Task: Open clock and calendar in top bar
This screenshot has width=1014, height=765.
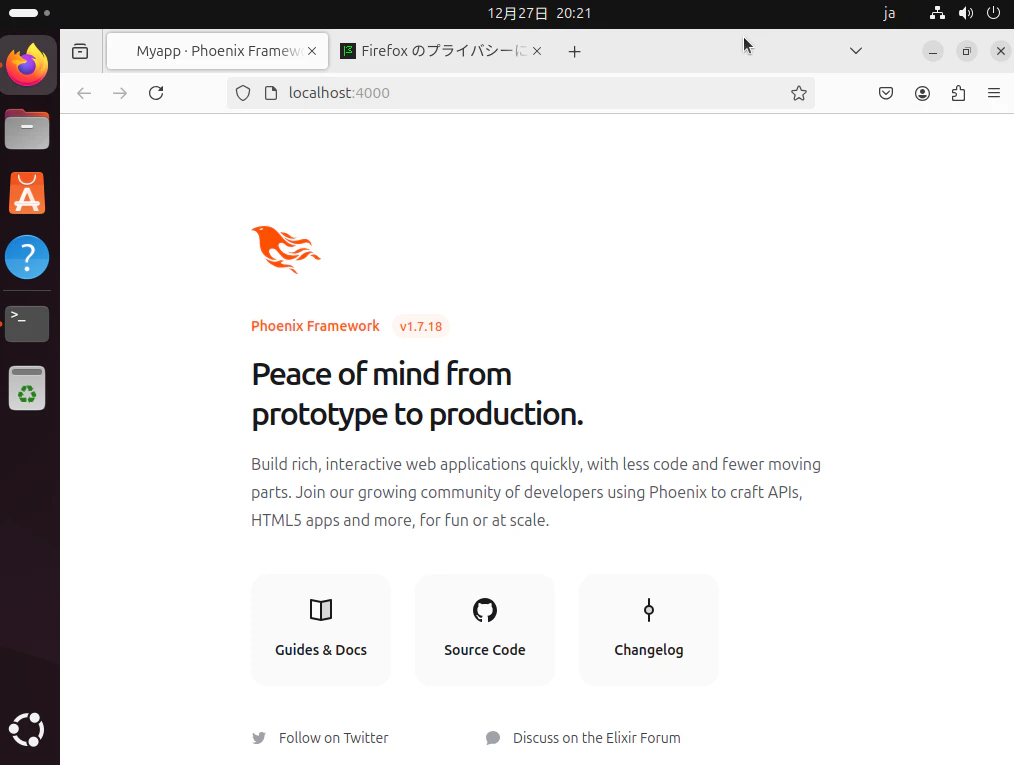Action: pyautogui.click(x=539, y=13)
